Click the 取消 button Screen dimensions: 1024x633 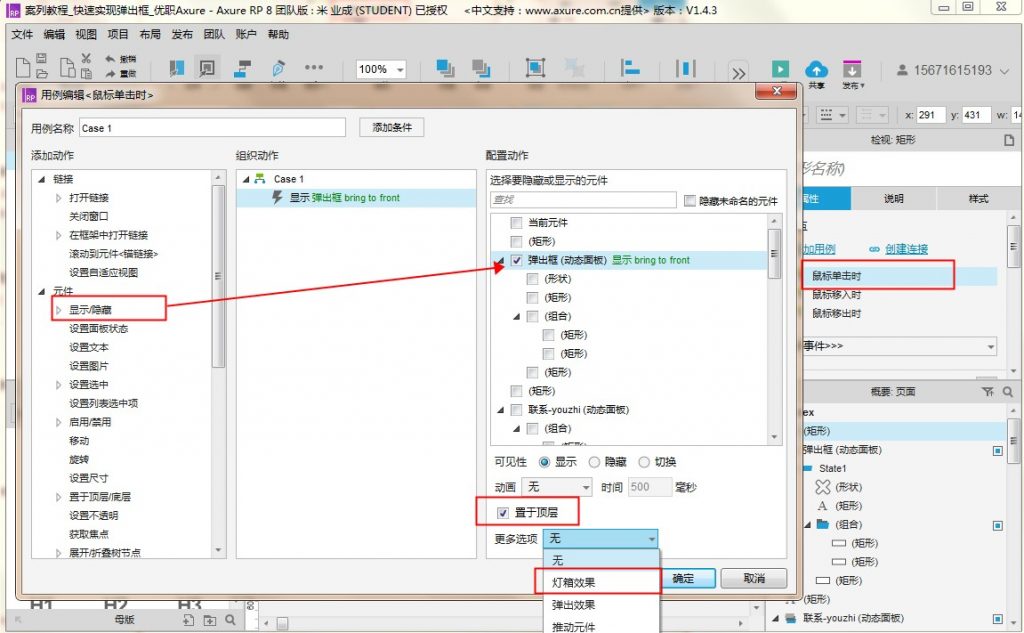click(x=754, y=578)
